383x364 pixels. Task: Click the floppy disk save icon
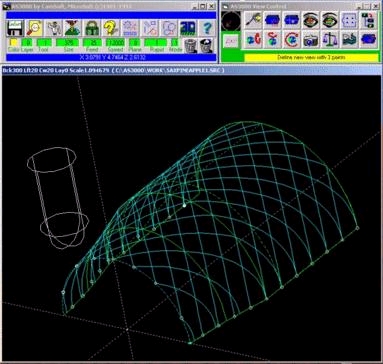coord(15,28)
